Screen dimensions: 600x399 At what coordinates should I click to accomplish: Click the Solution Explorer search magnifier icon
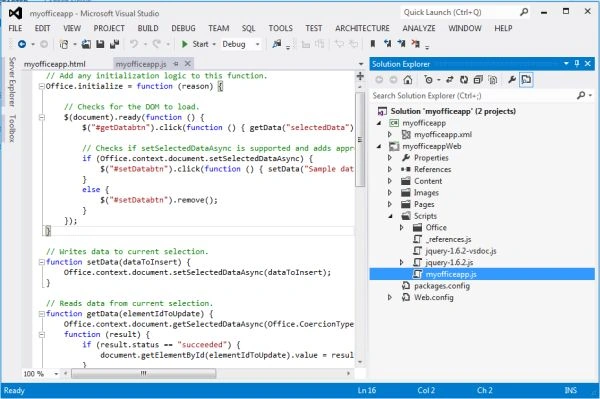(x=581, y=95)
